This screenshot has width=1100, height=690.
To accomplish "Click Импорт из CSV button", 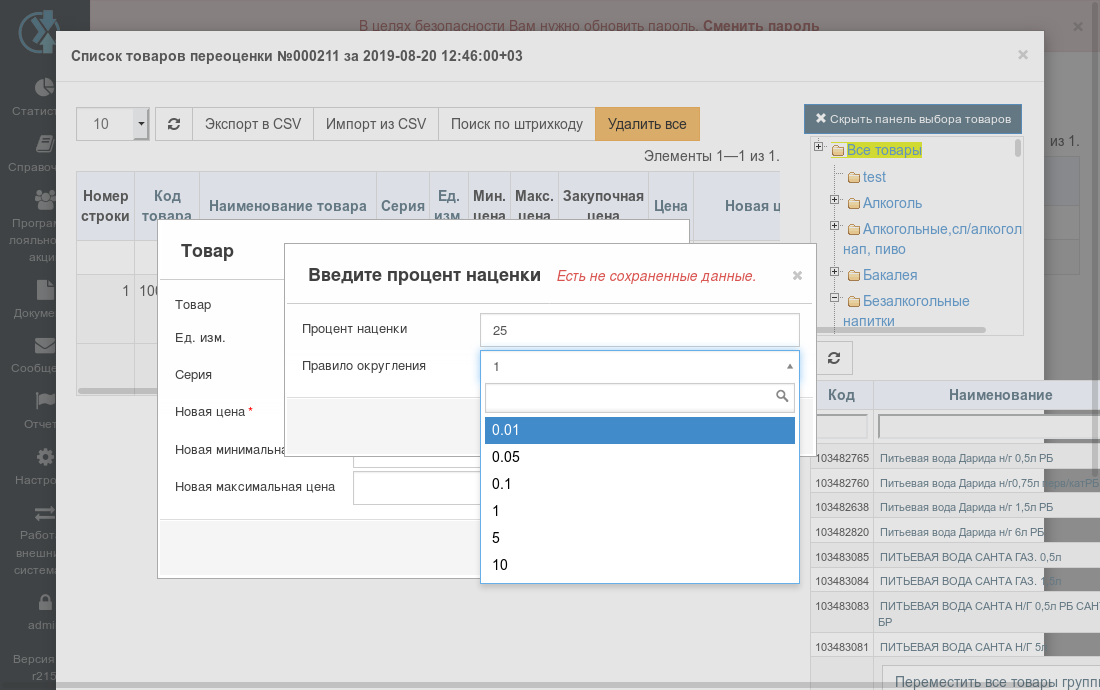I will pos(376,124).
